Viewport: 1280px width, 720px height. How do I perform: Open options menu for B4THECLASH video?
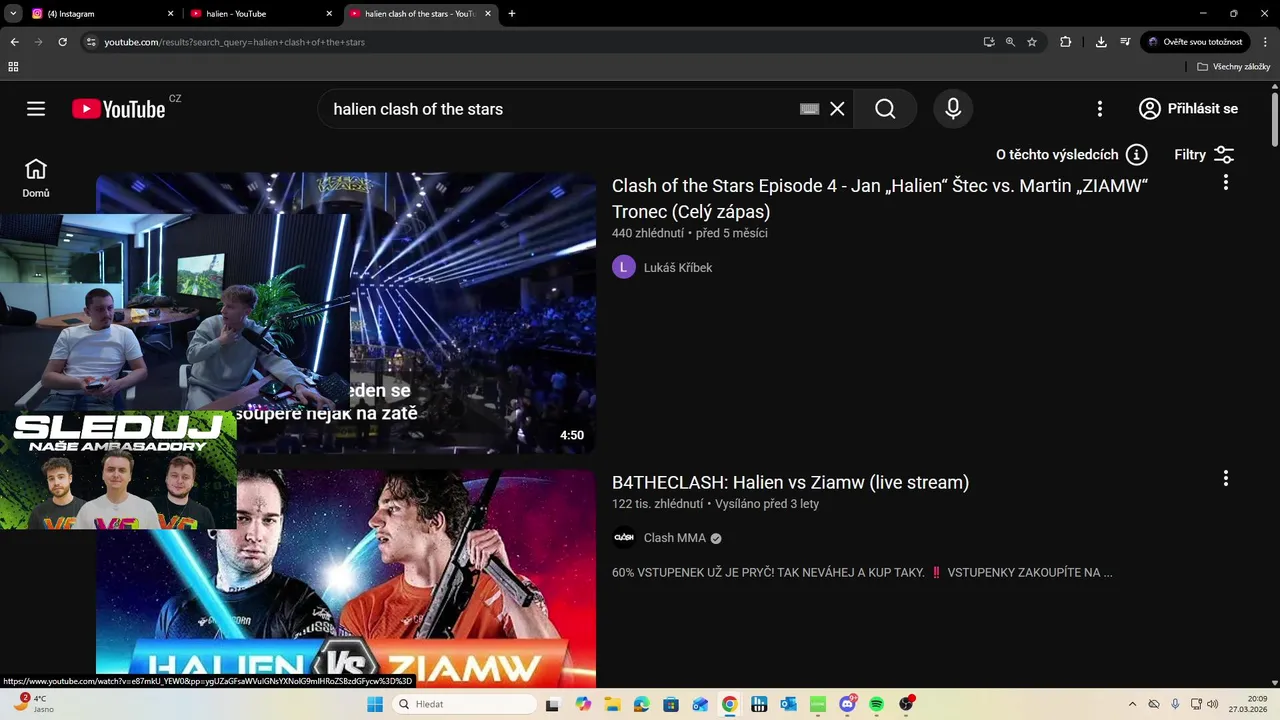(1225, 479)
